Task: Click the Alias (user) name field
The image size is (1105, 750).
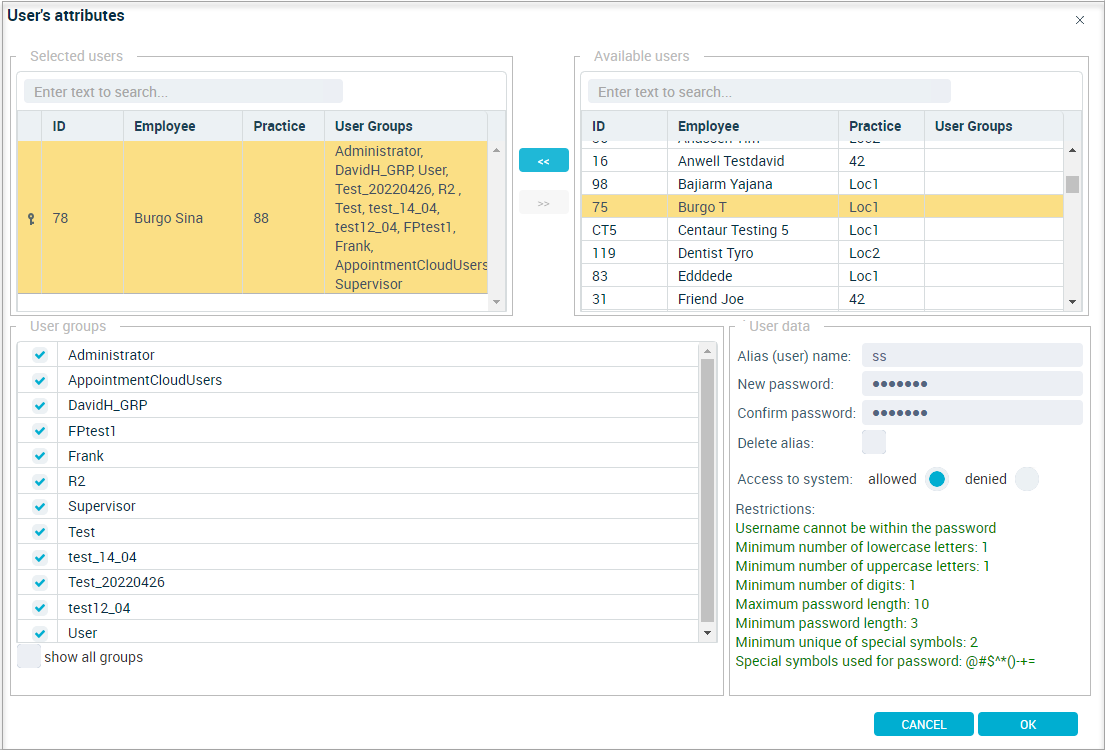Action: pyautogui.click(x=972, y=356)
